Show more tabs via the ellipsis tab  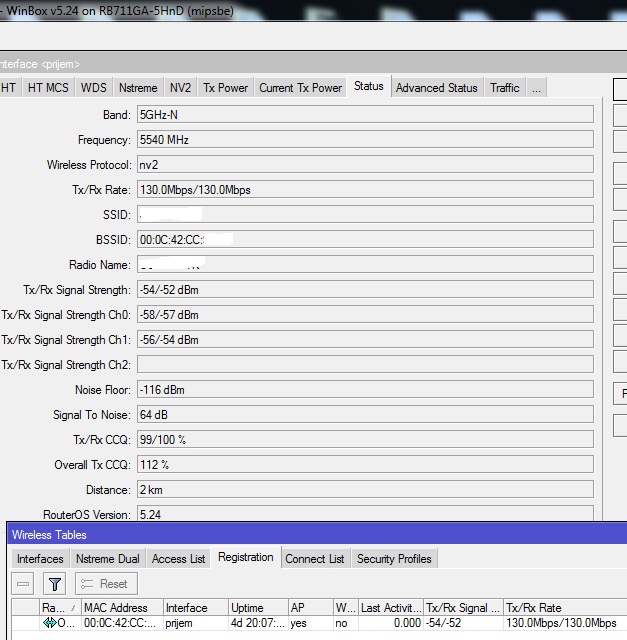(536, 87)
